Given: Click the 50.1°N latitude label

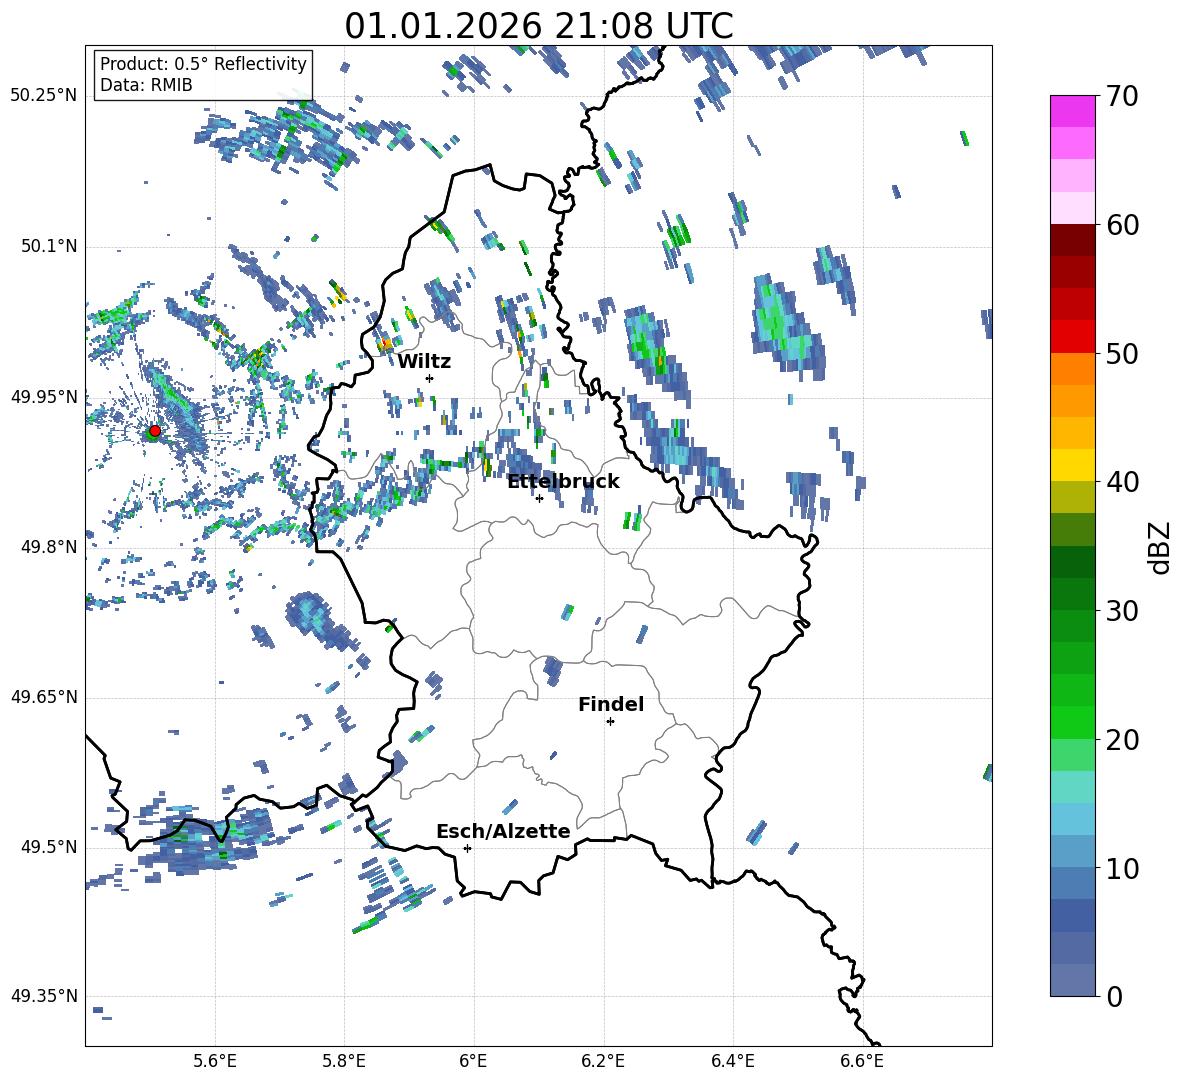Looking at the screenshot, I should click(x=48, y=246).
